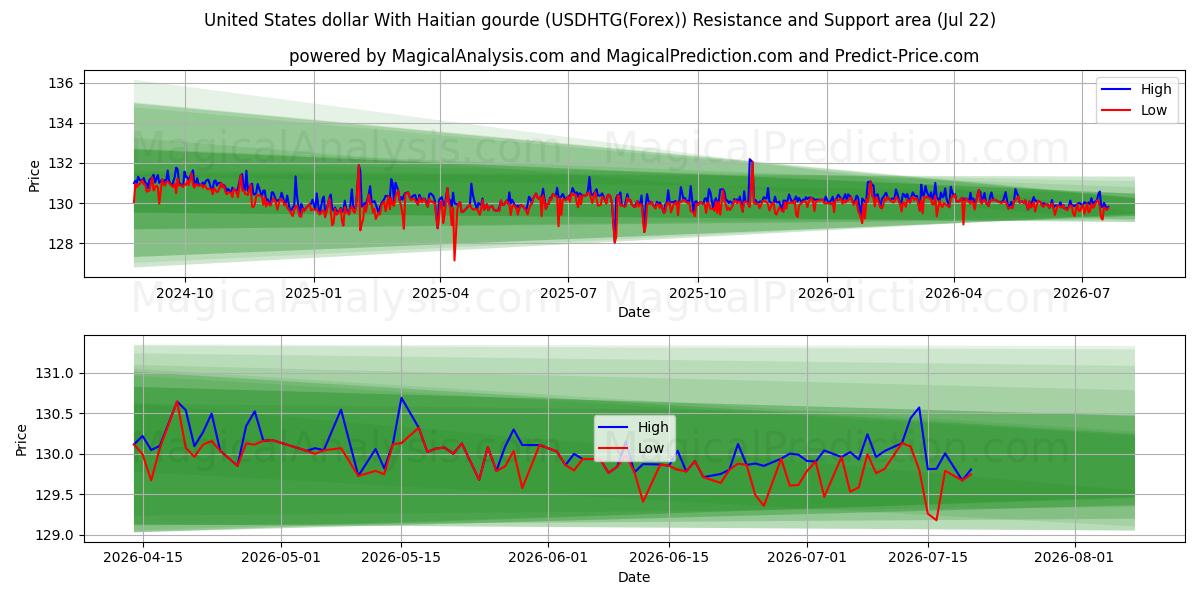Click the 'powered by MagicalAnalysis.com' subtitle
This screenshot has width=1200, height=600.
[x=634, y=56]
